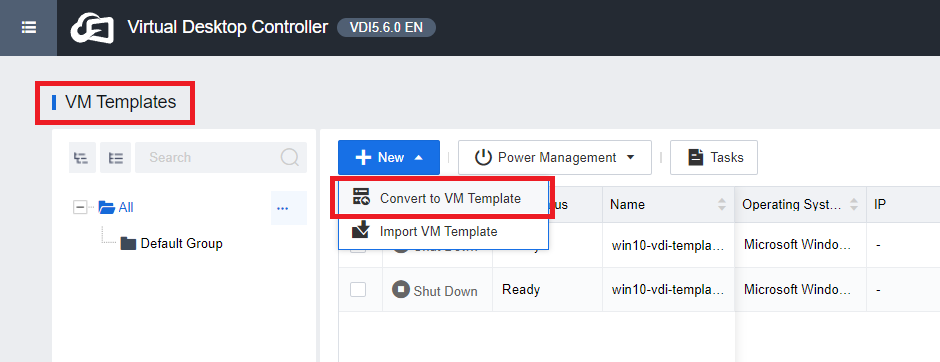940x362 pixels.
Task: Sort by Operating System column arrows
Action: tap(854, 204)
